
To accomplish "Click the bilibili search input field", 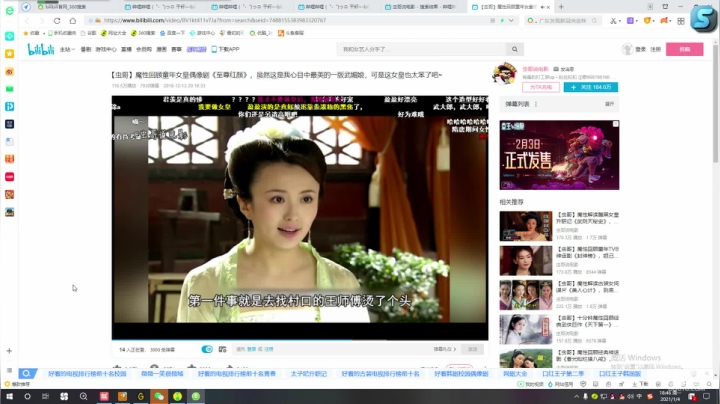I will (x=422, y=49).
